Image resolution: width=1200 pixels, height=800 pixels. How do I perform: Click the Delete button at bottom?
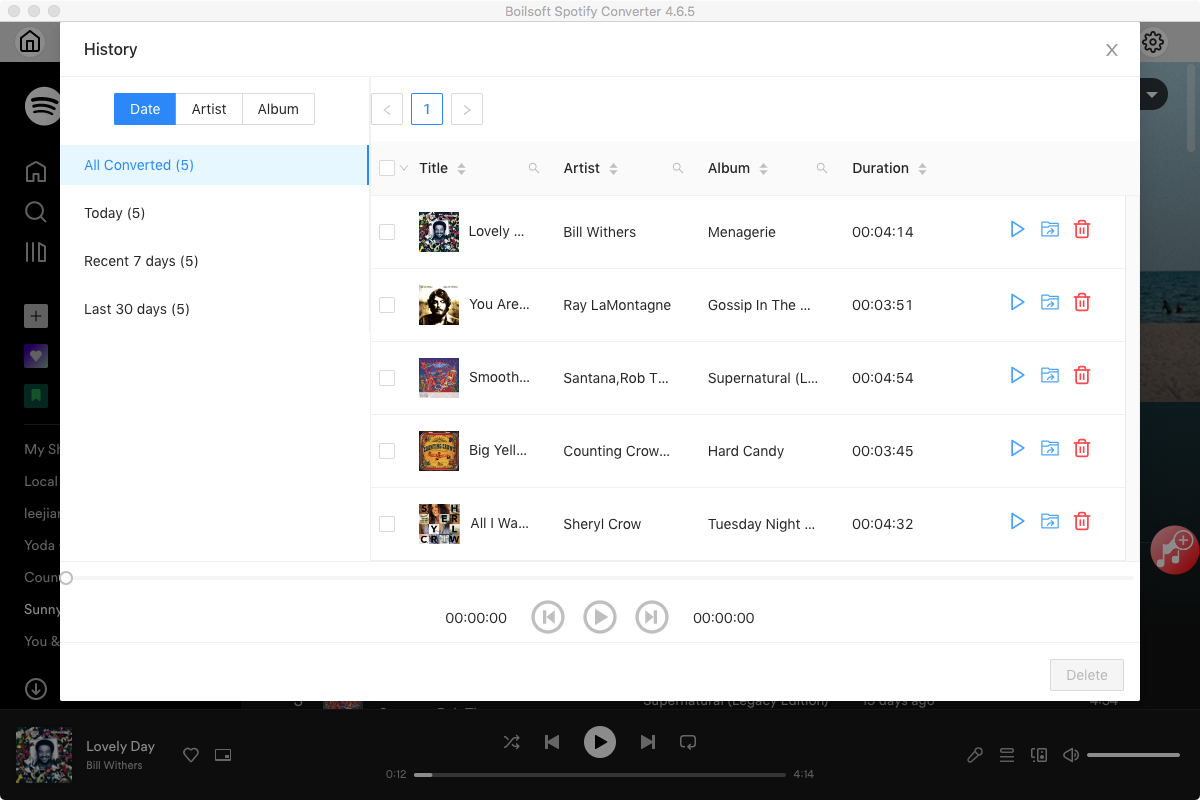(x=1087, y=675)
